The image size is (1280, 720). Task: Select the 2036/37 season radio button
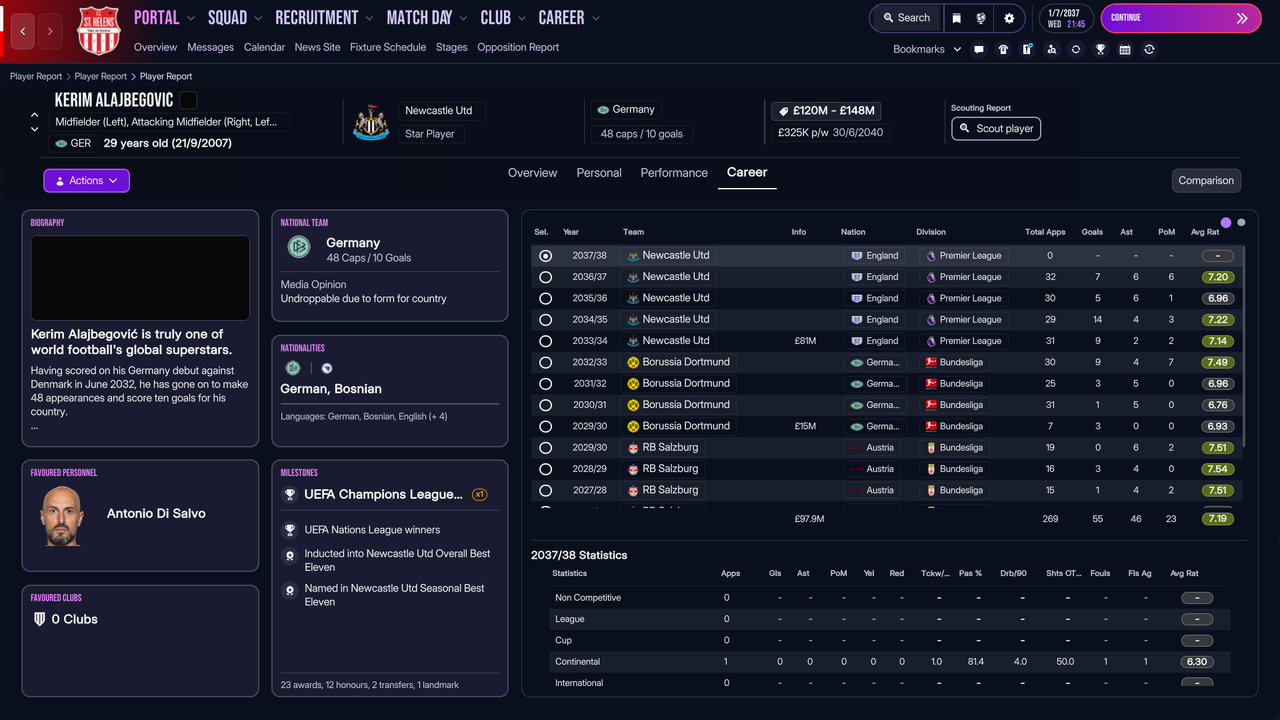point(545,277)
